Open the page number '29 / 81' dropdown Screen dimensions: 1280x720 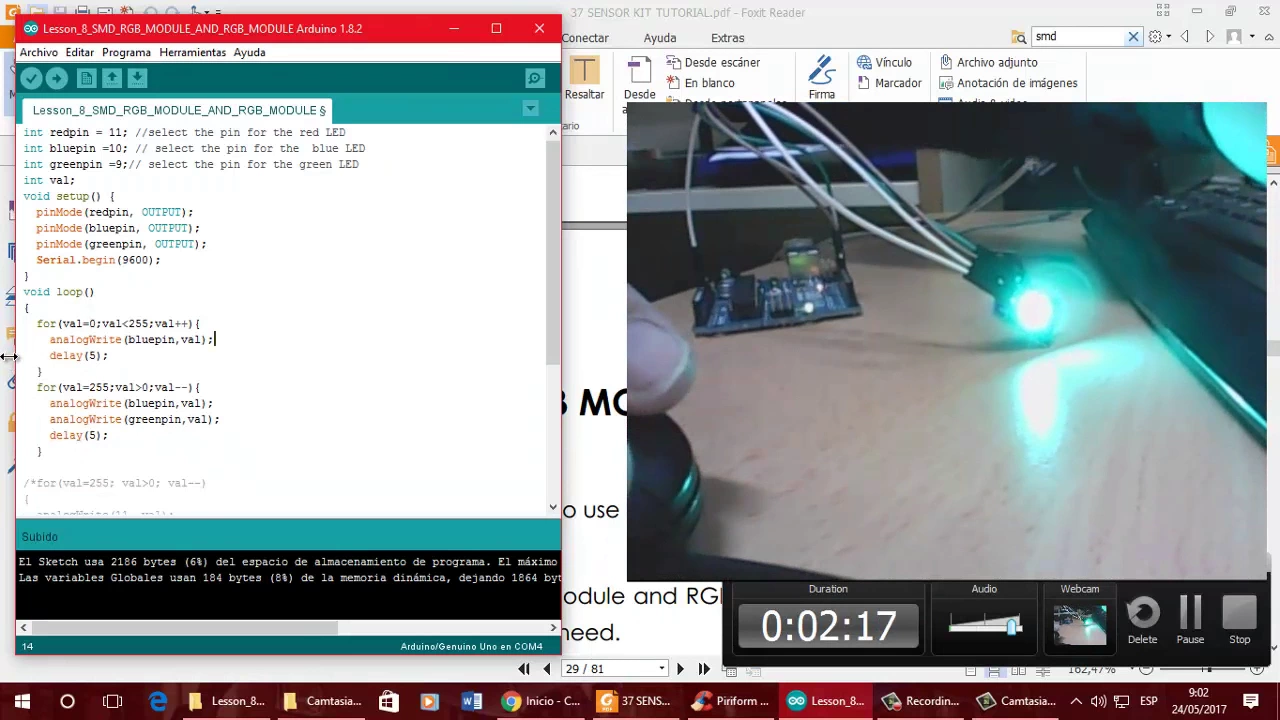point(661,669)
